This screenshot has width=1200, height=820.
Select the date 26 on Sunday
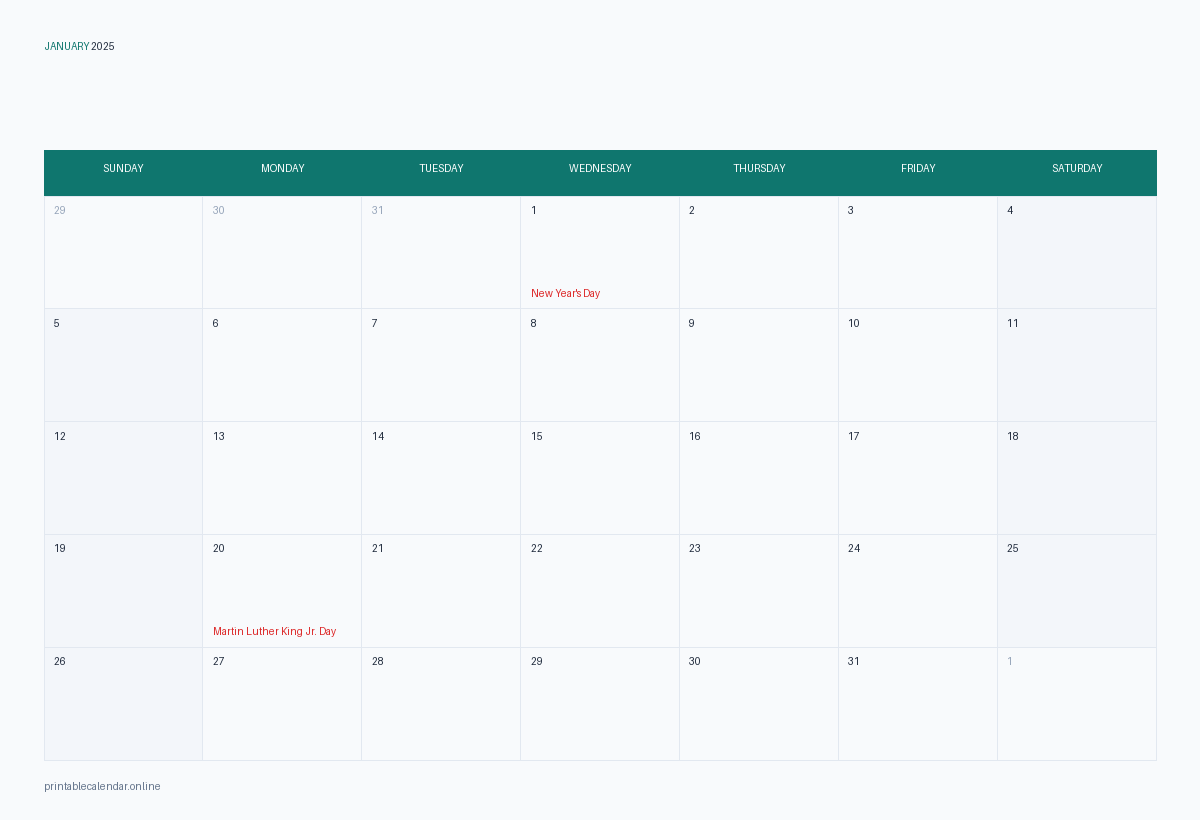click(123, 704)
